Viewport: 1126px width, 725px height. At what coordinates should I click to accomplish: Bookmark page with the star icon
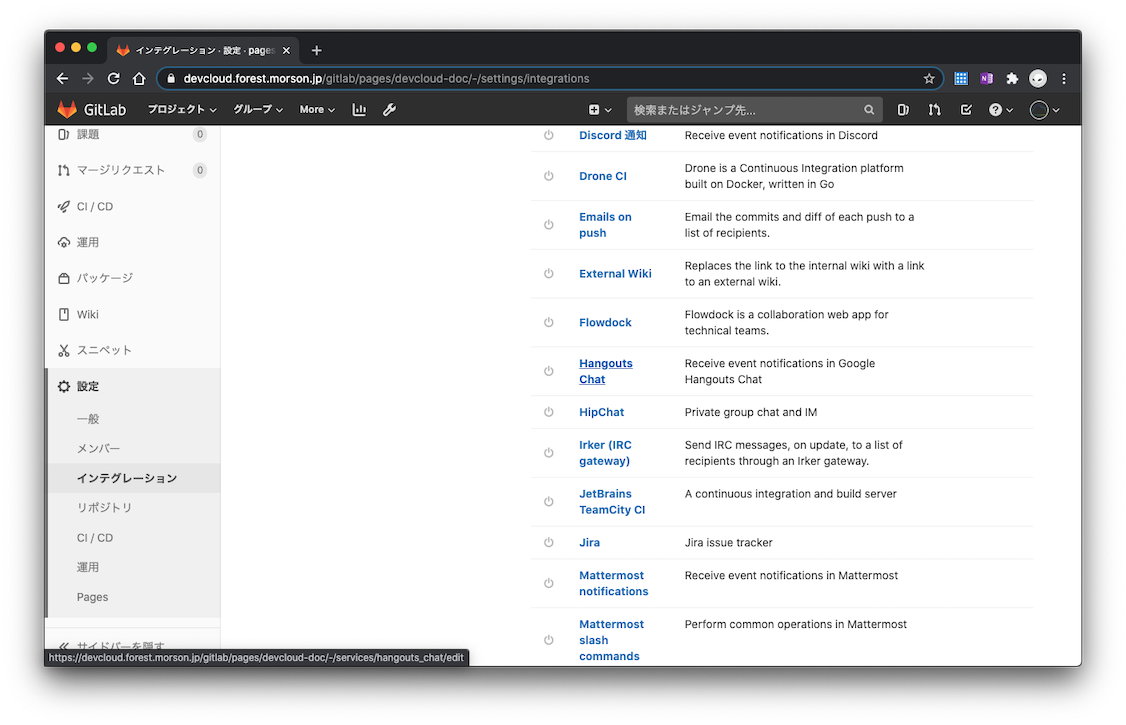point(929,78)
